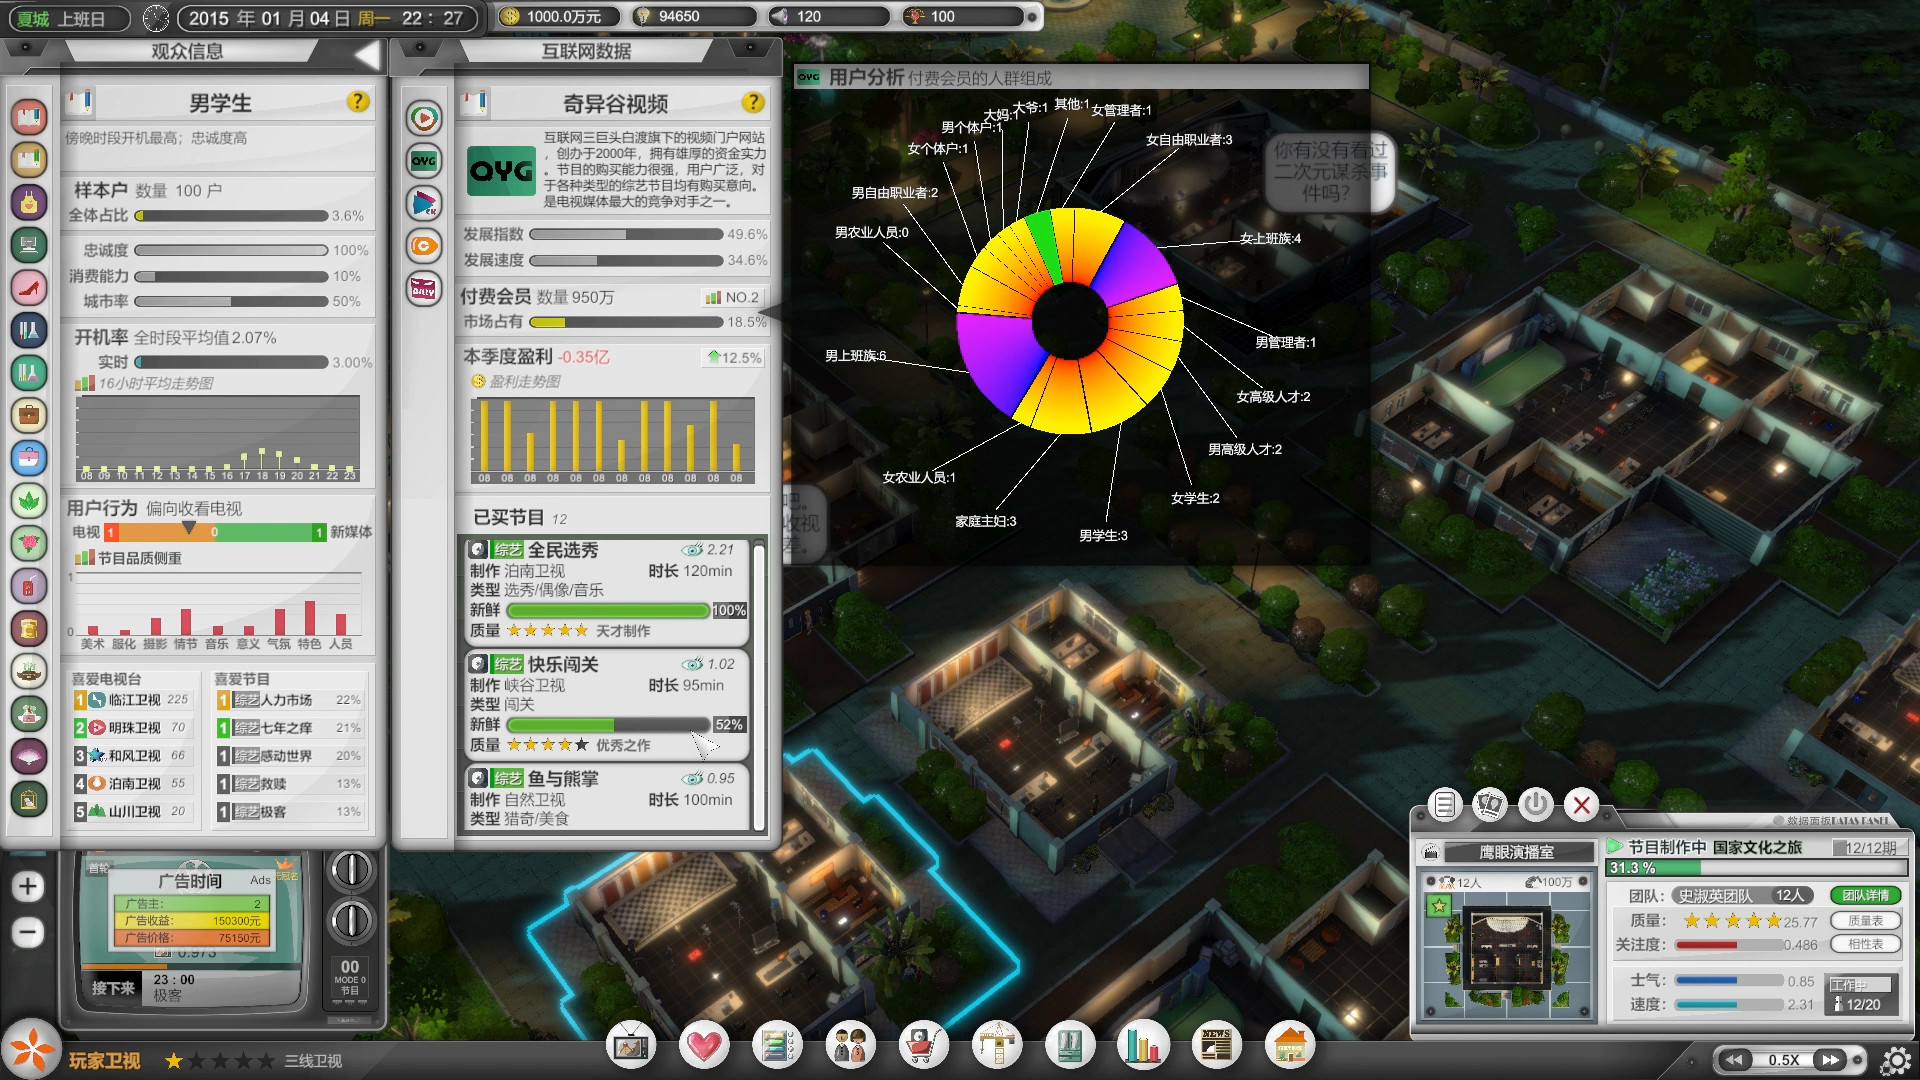Click fast-forward on game speed control

(x=1829, y=1060)
